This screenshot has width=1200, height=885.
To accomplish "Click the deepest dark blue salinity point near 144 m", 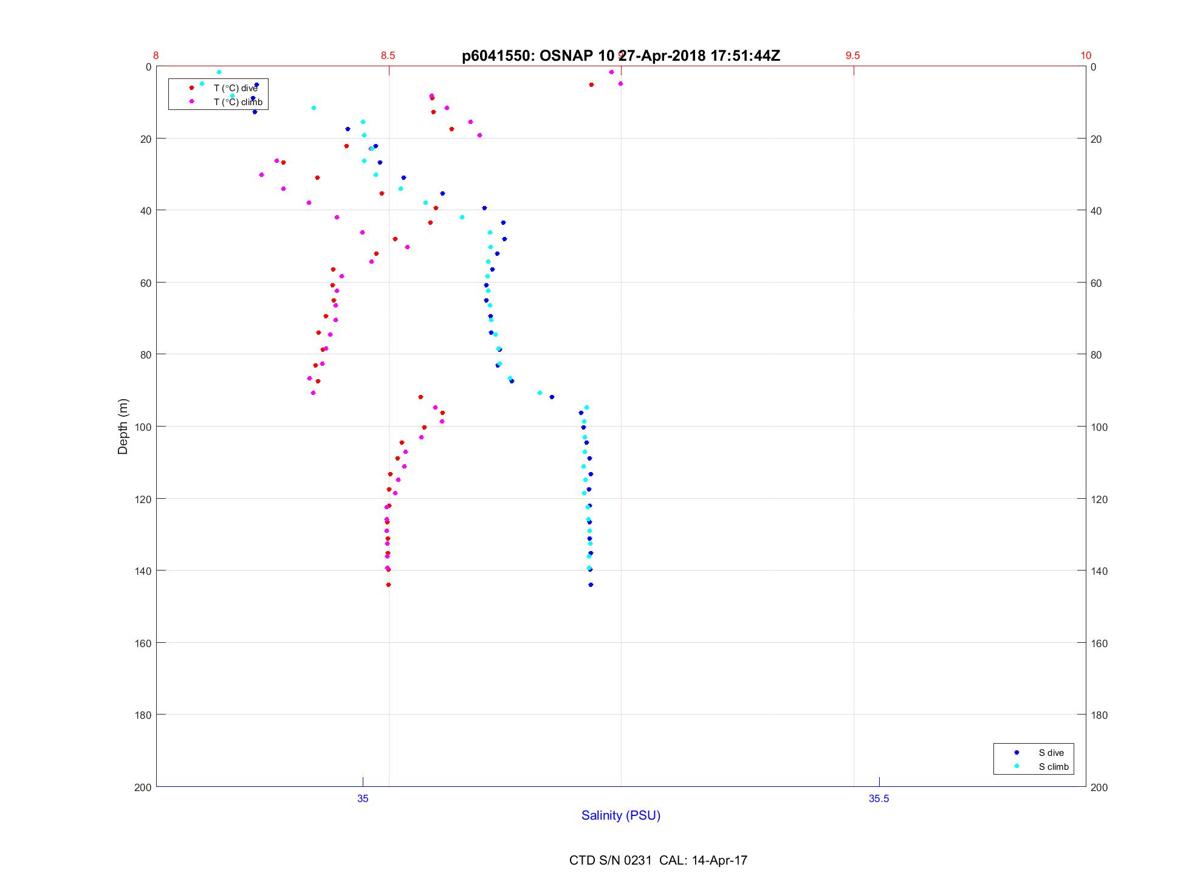I will pyautogui.click(x=591, y=585).
